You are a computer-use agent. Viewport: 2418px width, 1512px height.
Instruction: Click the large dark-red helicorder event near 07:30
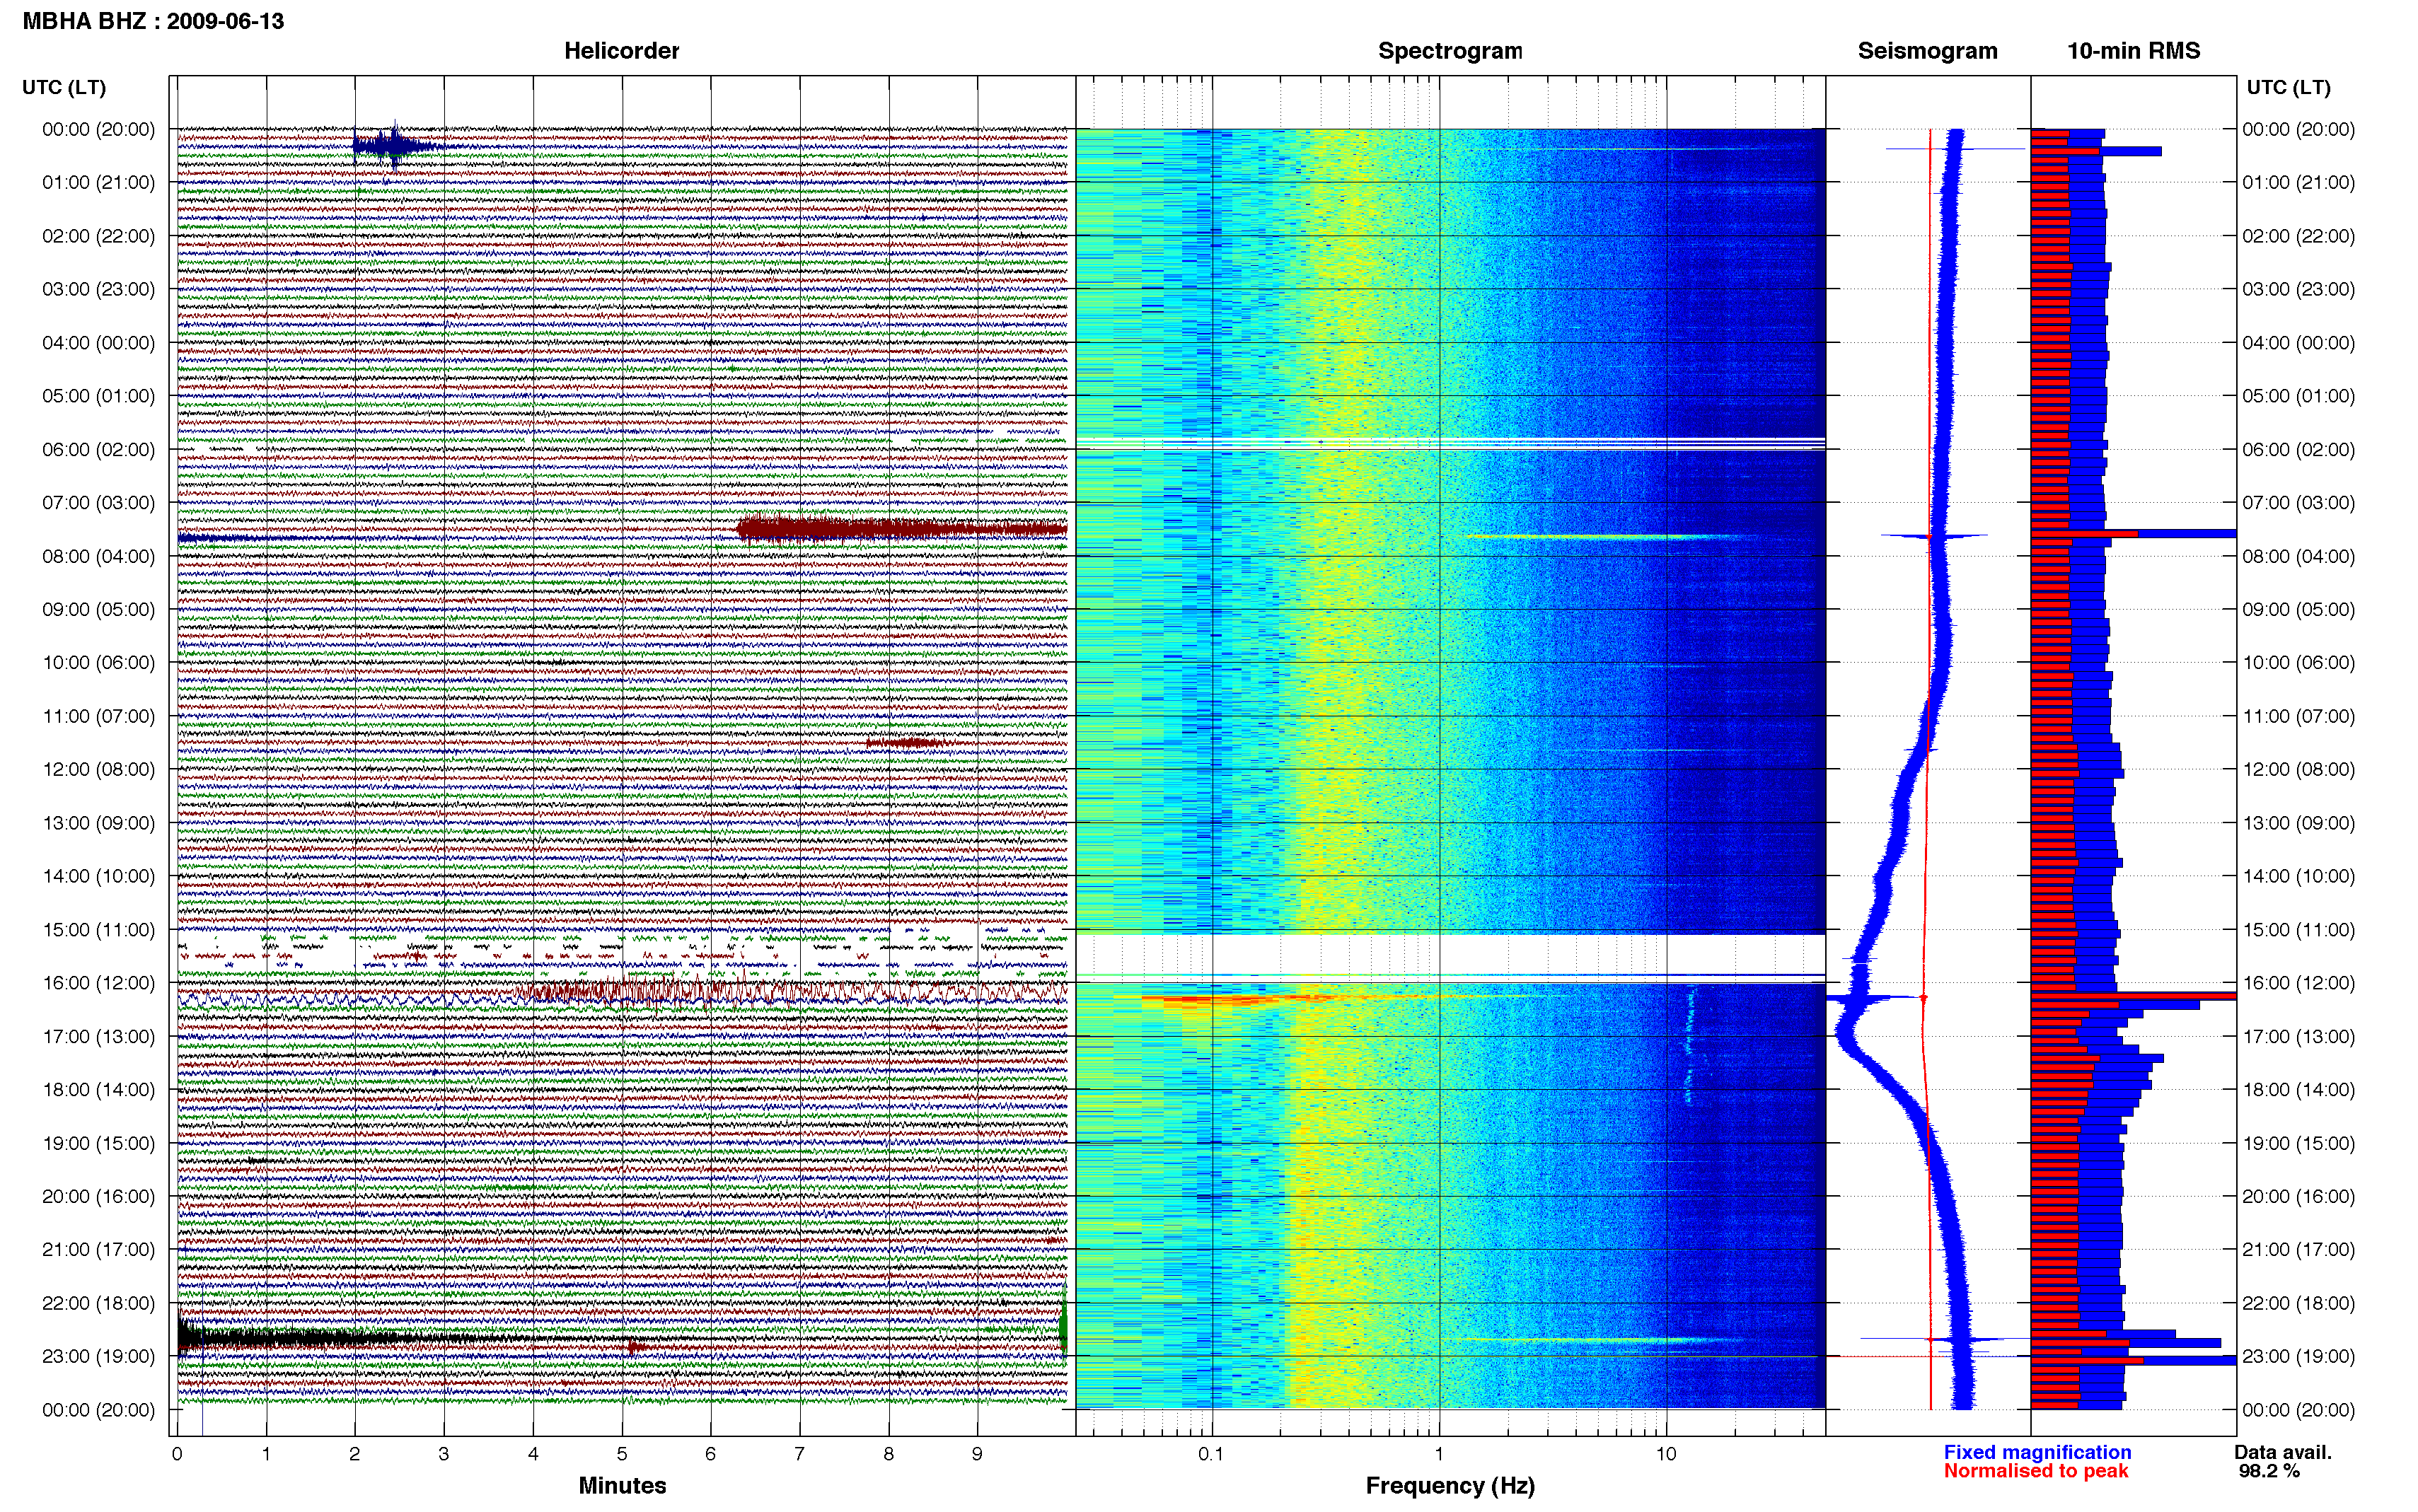click(902, 528)
